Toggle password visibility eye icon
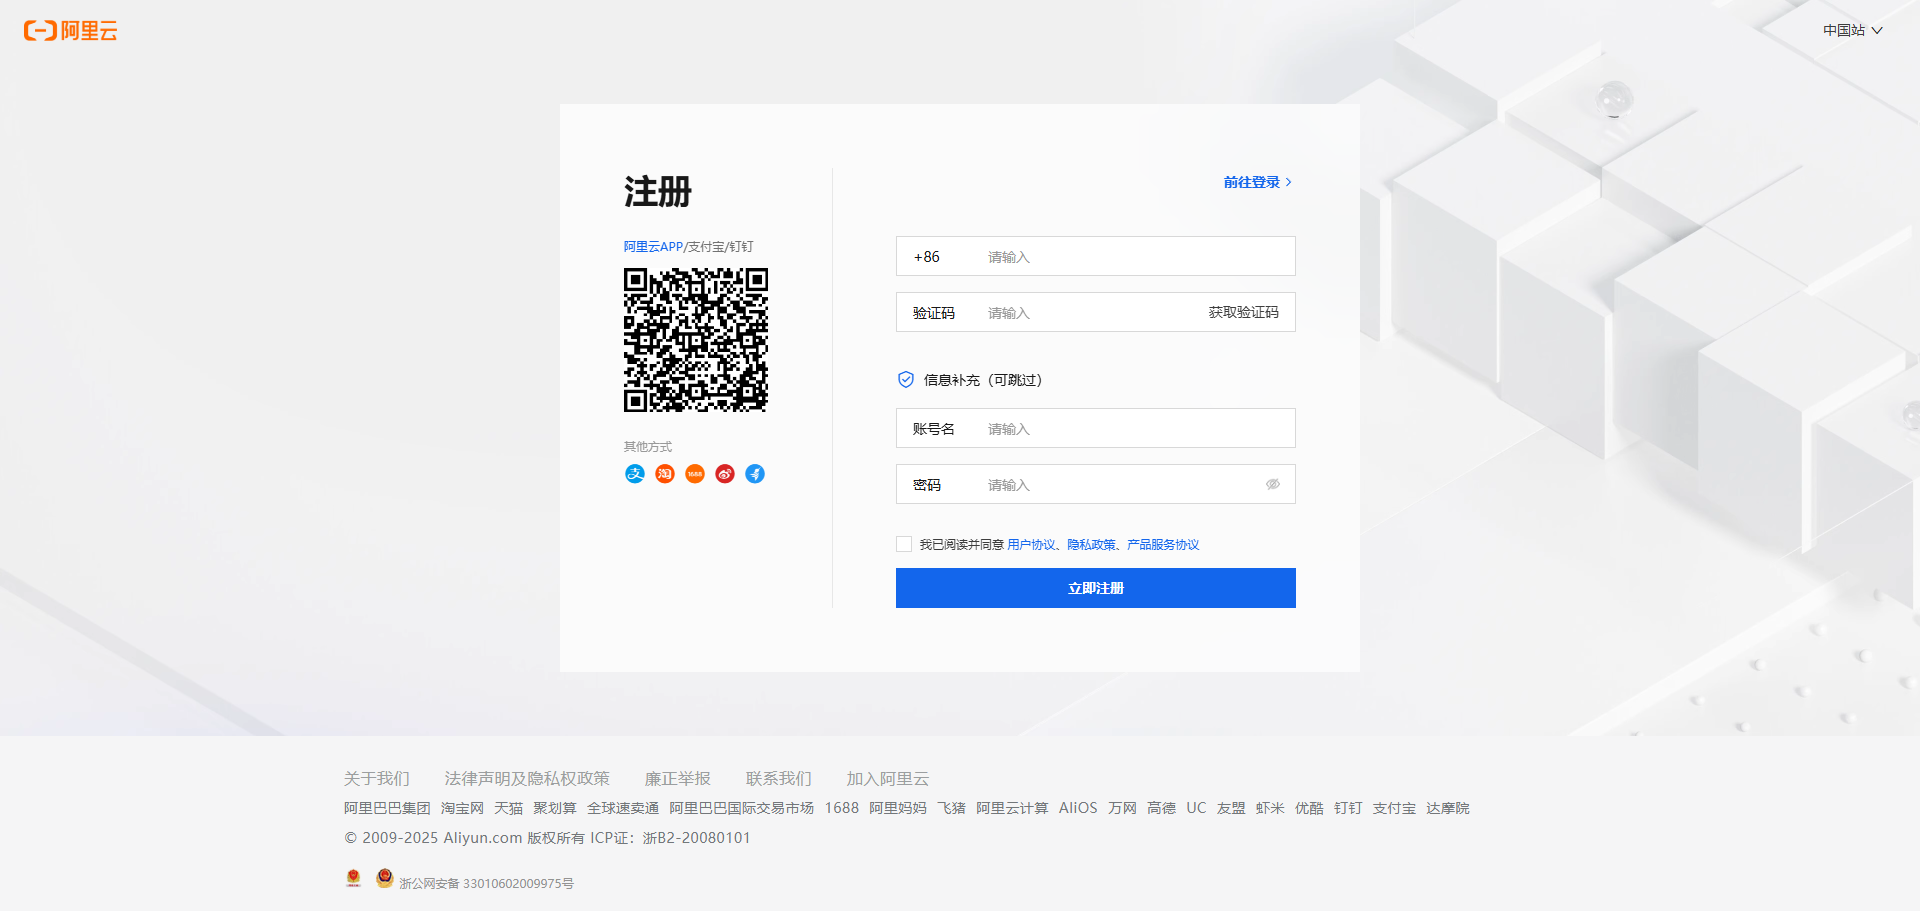The height and width of the screenshot is (911, 1920). pyautogui.click(x=1273, y=484)
